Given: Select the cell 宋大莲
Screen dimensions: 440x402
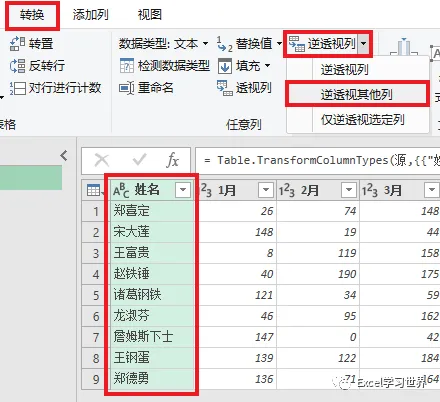Looking at the screenshot, I should coord(152,232).
